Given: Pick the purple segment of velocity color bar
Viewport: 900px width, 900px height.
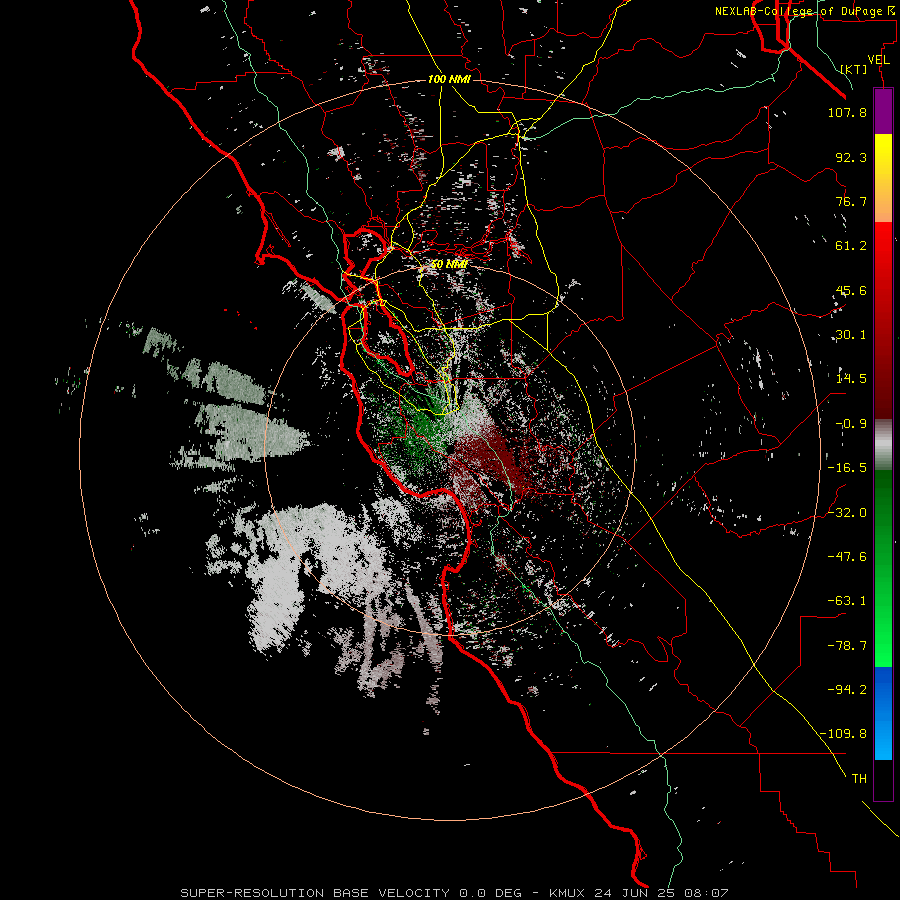Looking at the screenshot, I should tap(883, 112).
